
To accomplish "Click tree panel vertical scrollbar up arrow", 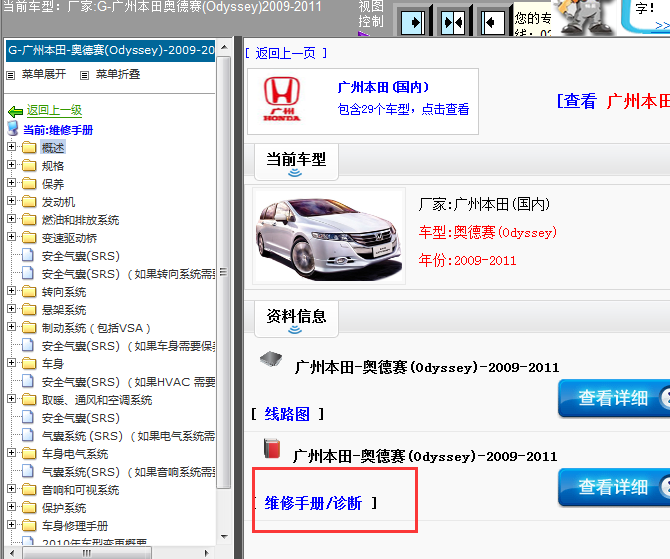I will pyautogui.click(x=224, y=47).
